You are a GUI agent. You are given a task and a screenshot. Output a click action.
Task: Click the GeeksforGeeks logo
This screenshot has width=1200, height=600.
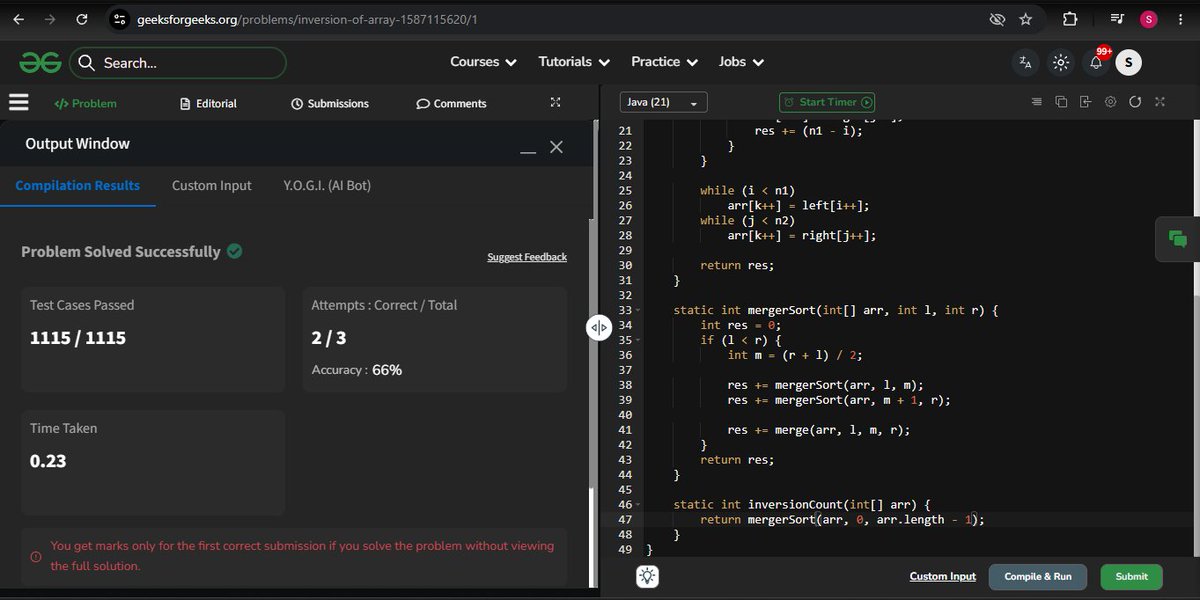(40, 62)
